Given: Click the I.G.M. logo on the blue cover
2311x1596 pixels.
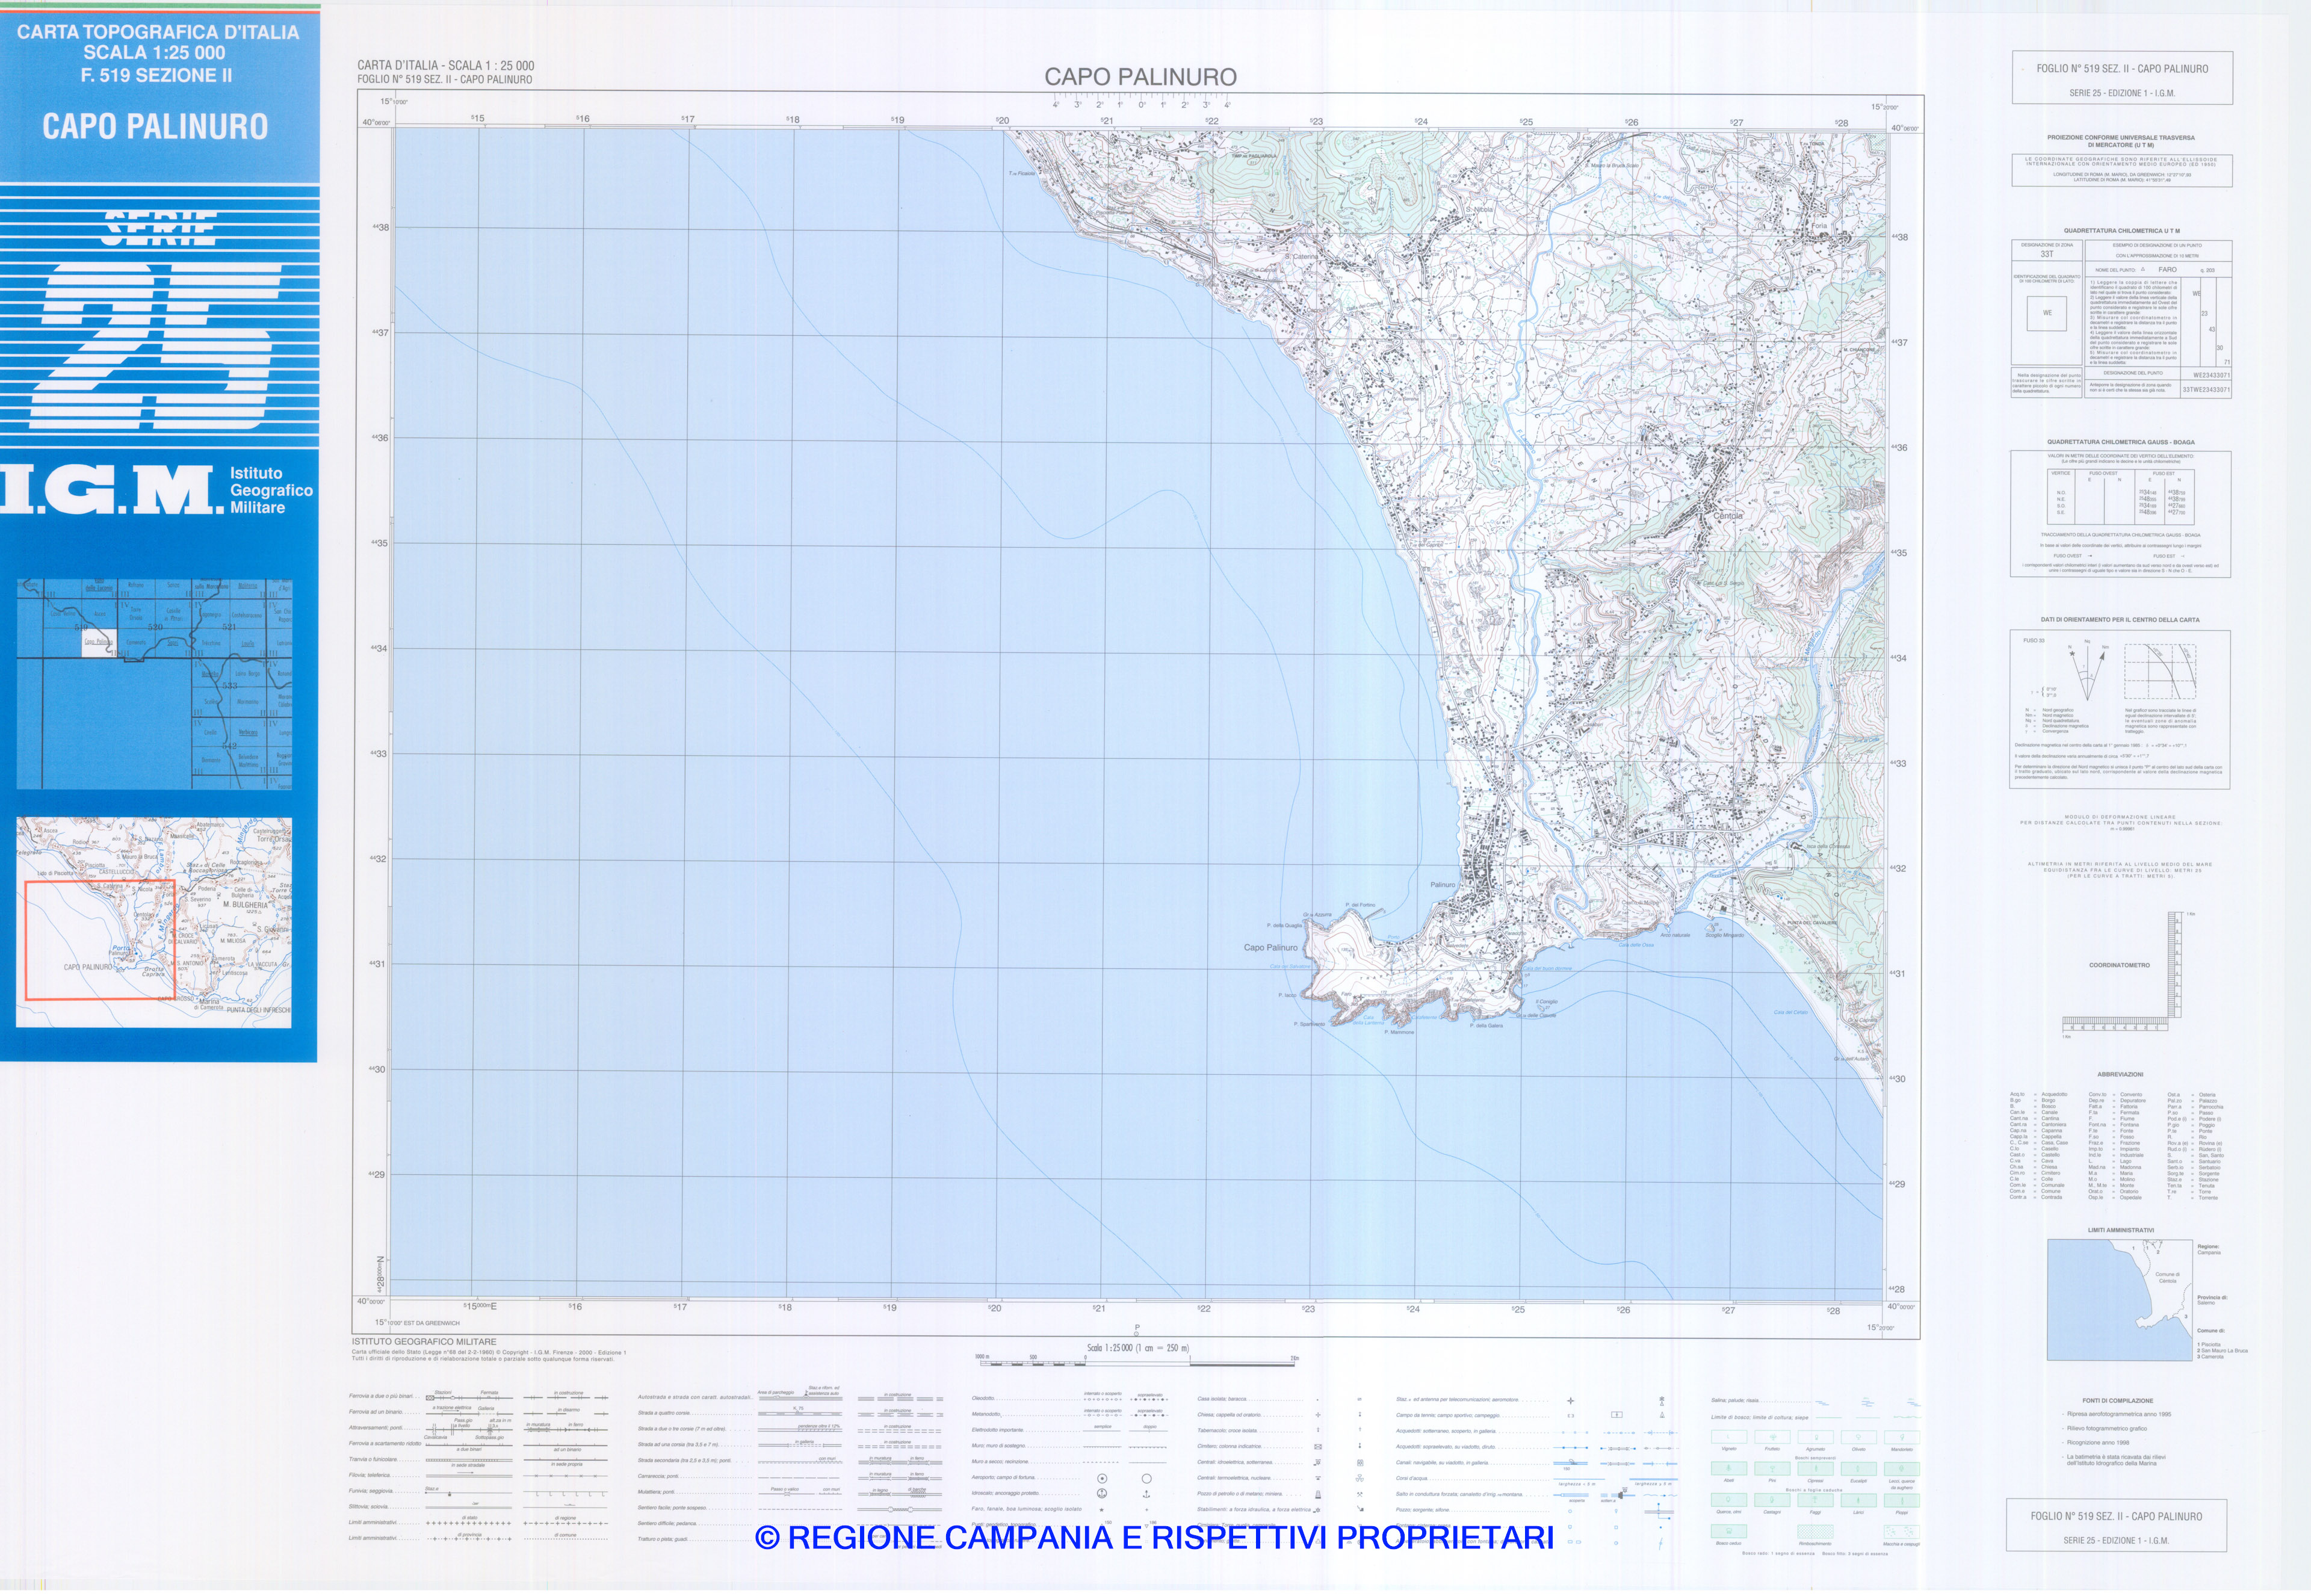Looking at the screenshot, I should point(111,489).
